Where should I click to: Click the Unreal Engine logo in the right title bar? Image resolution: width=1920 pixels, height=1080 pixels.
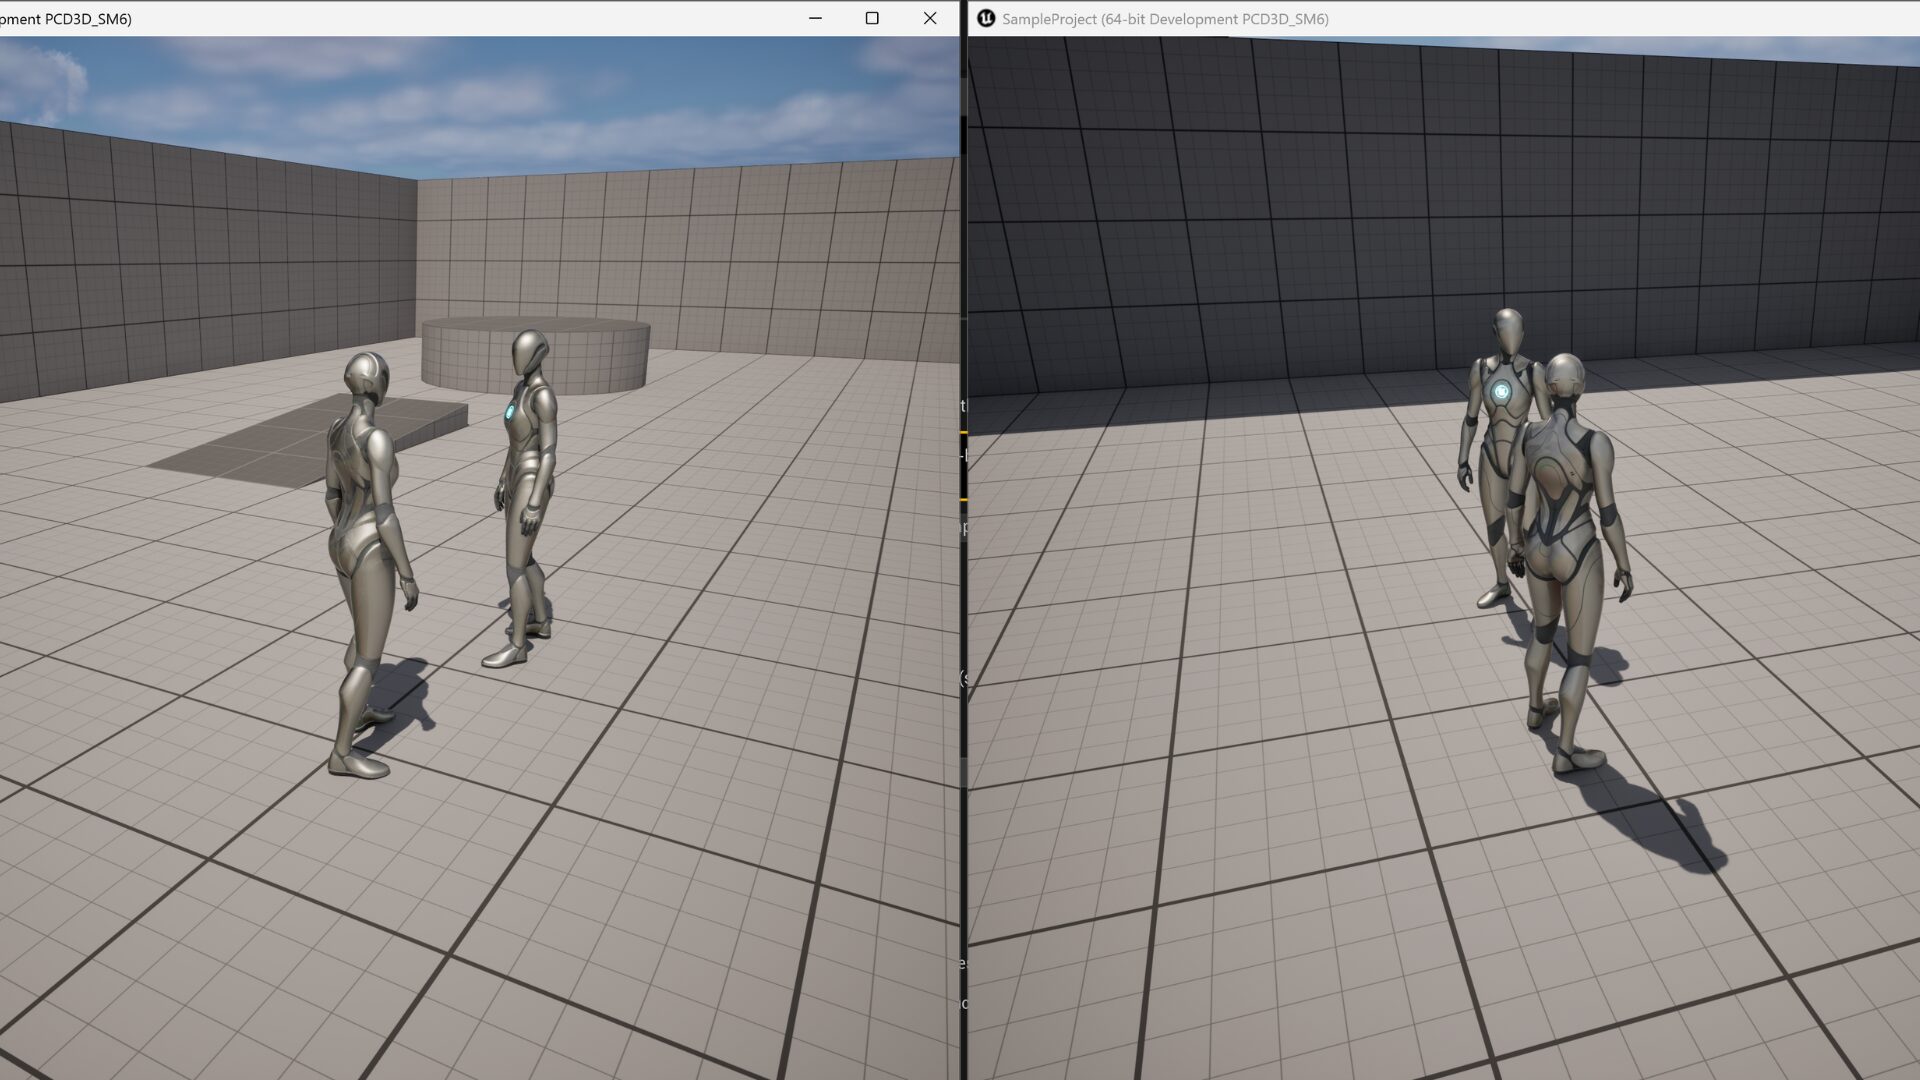(986, 19)
